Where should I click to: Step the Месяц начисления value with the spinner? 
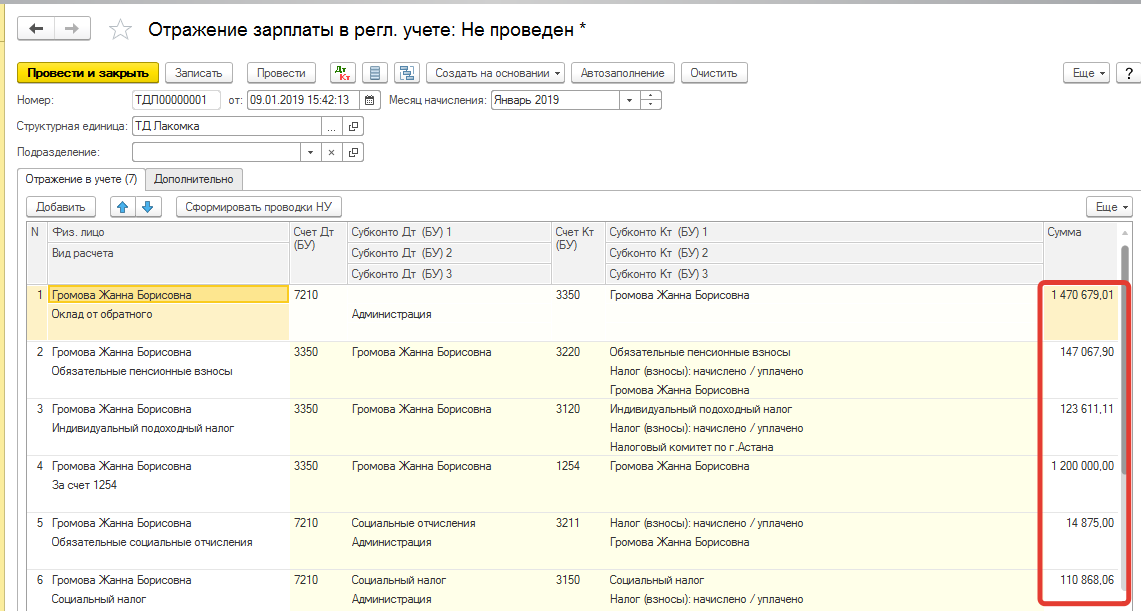click(651, 100)
